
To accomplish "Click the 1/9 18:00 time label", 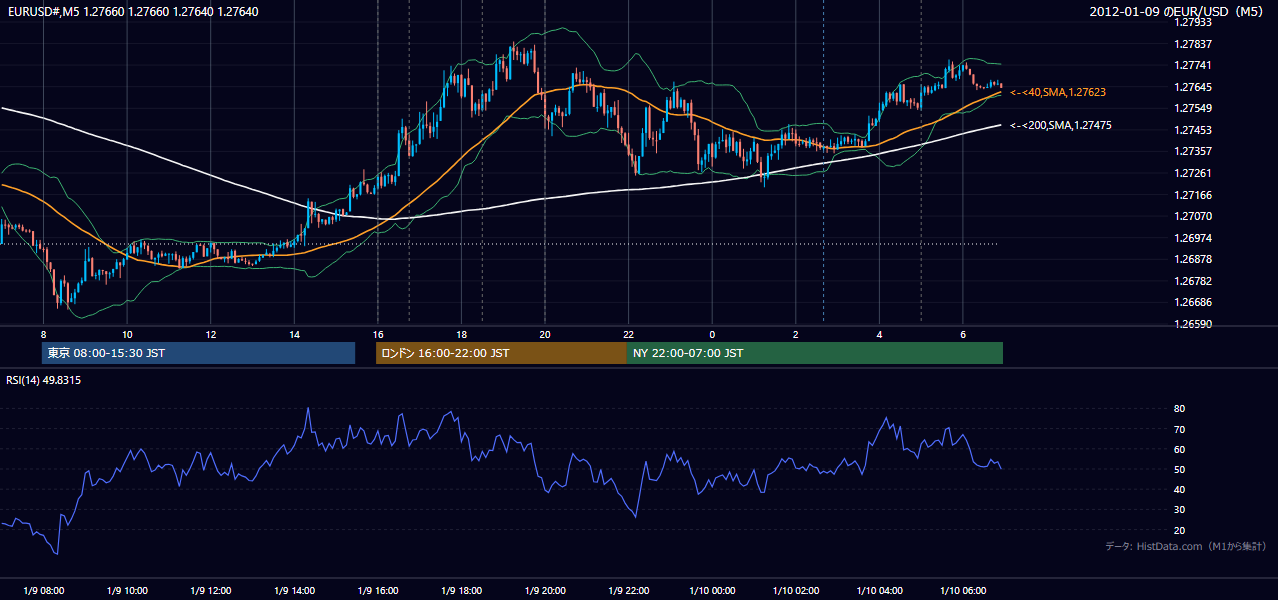I will pyautogui.click(x=461, y=590).
